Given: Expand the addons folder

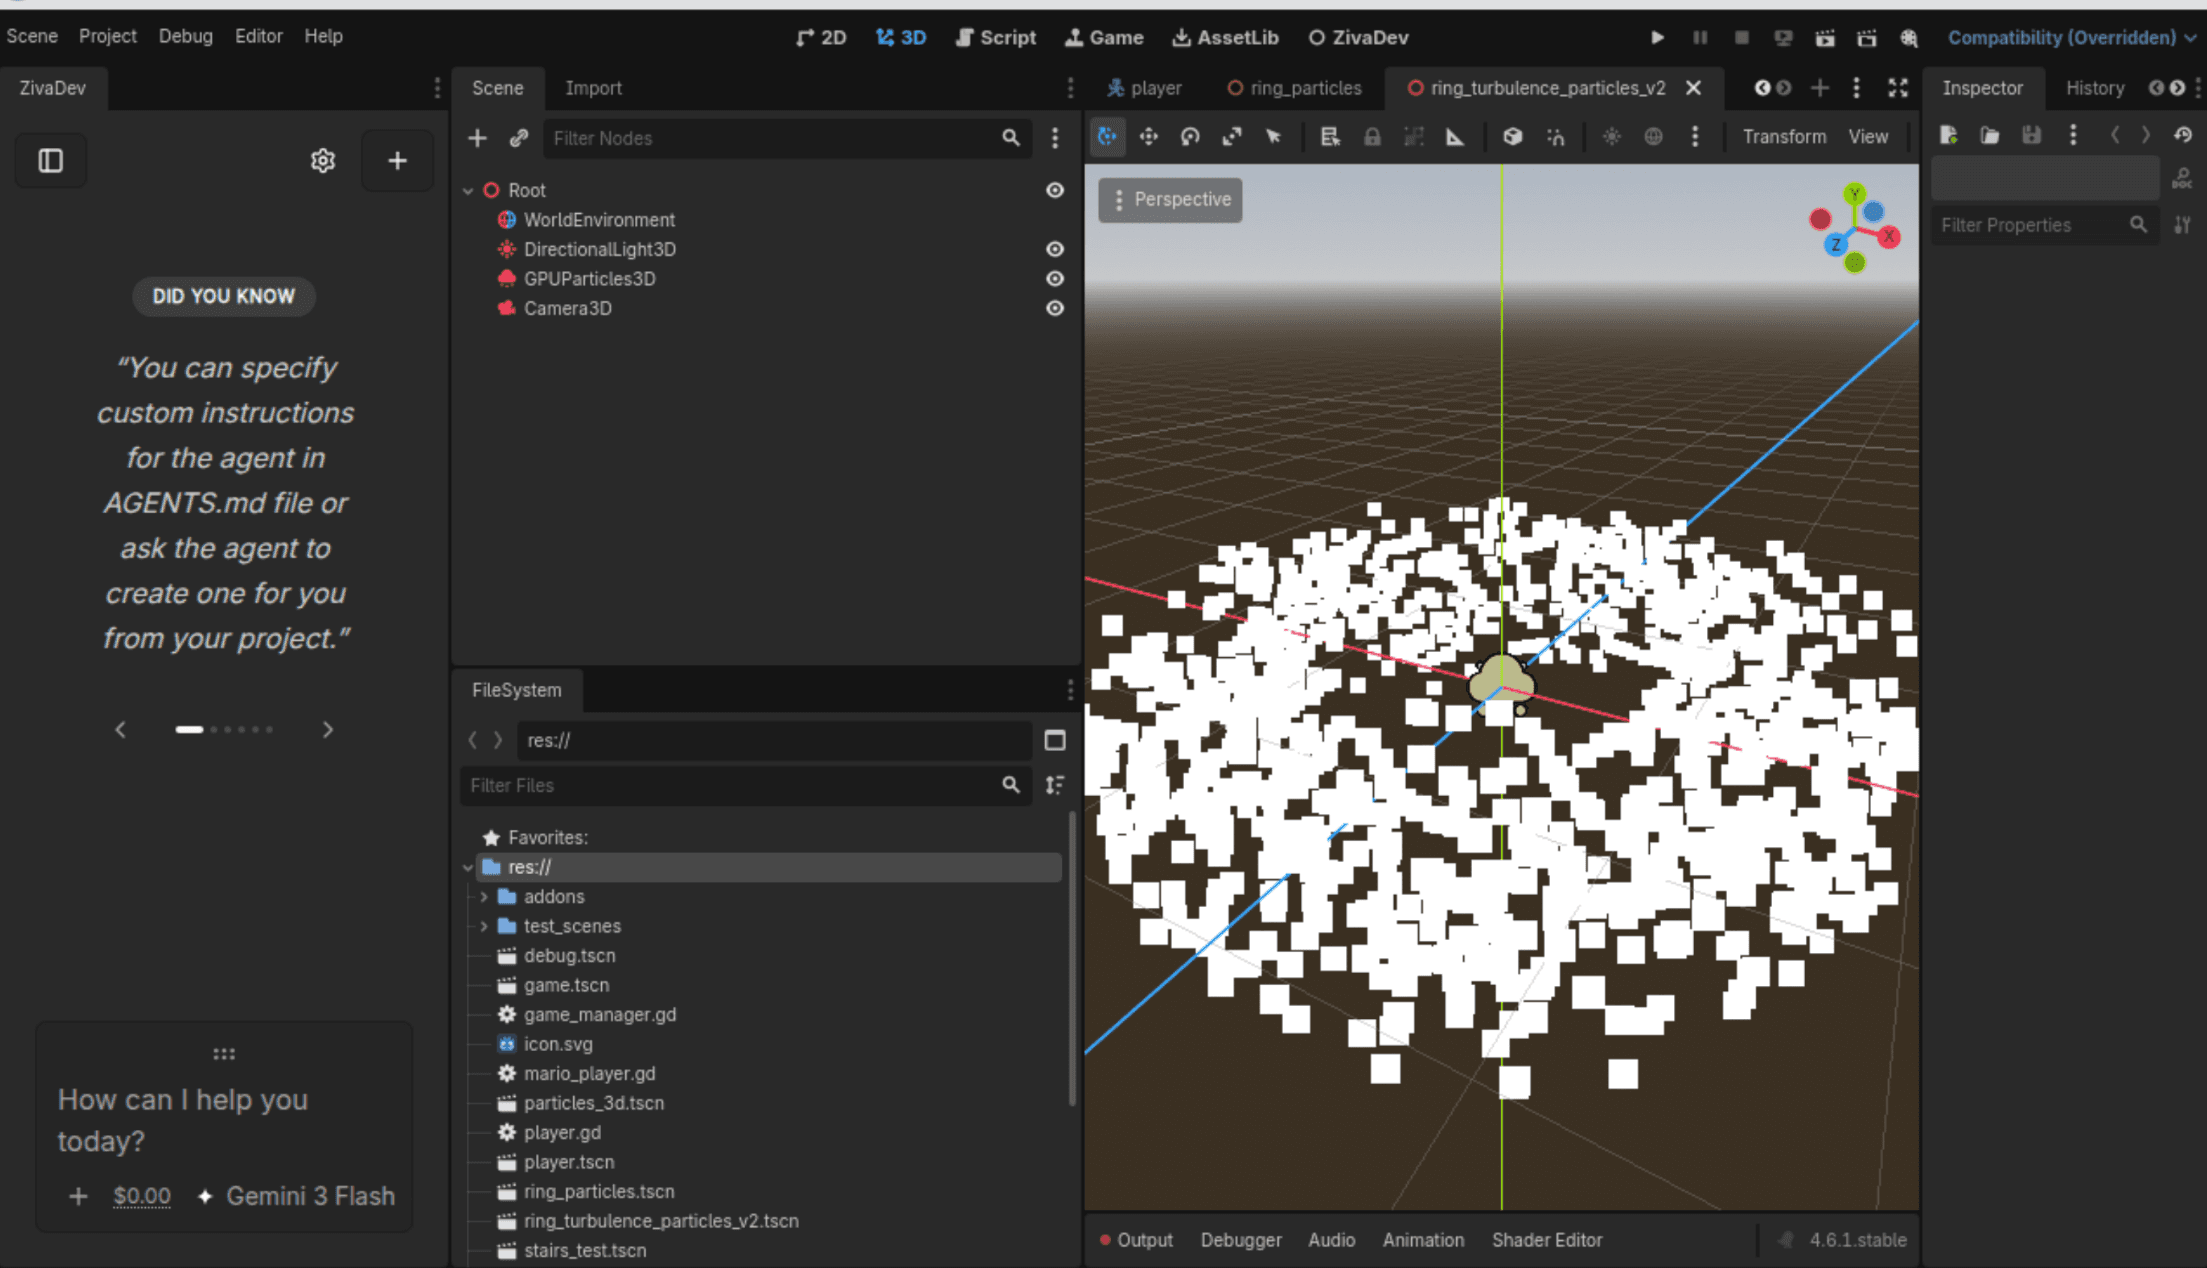Looking at the screenshot, I should 484,897.
